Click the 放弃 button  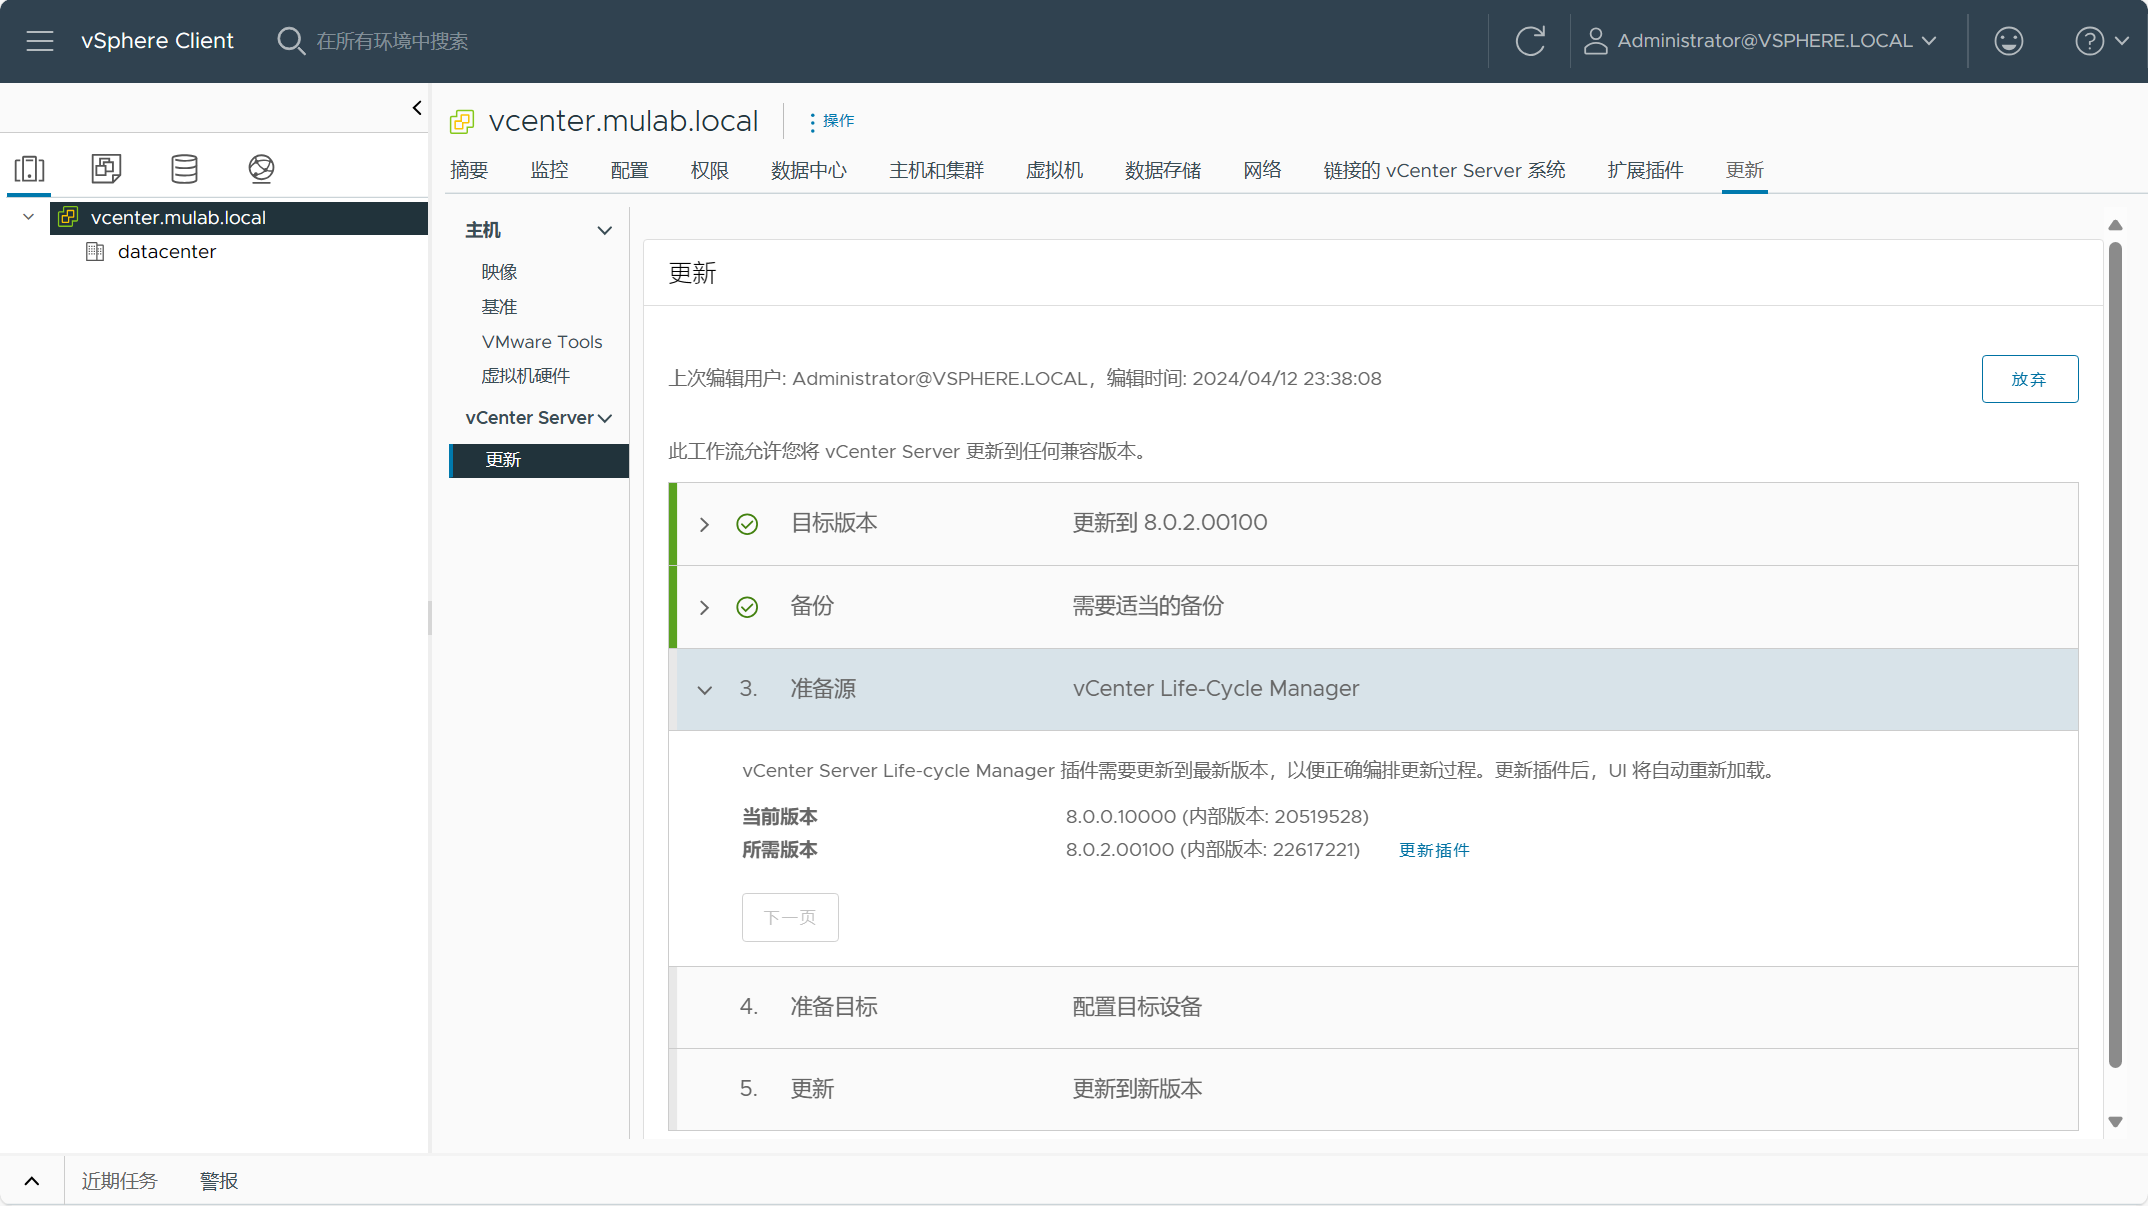2029,379
